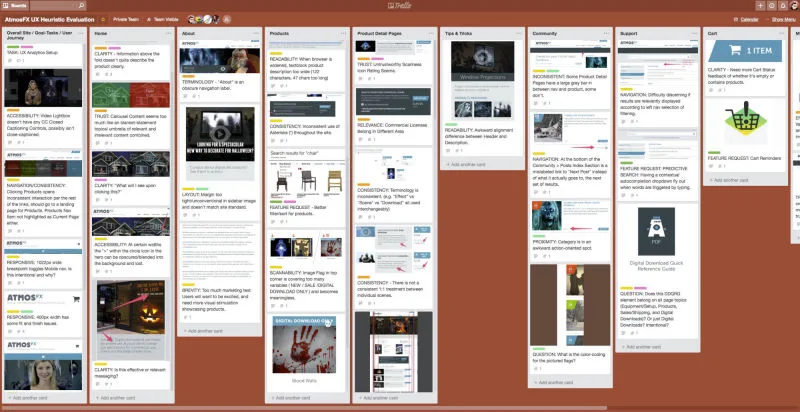Click the plus create icon in header
Image resolution: width=800 pixels, height=412 pixels.
(760, 6)
